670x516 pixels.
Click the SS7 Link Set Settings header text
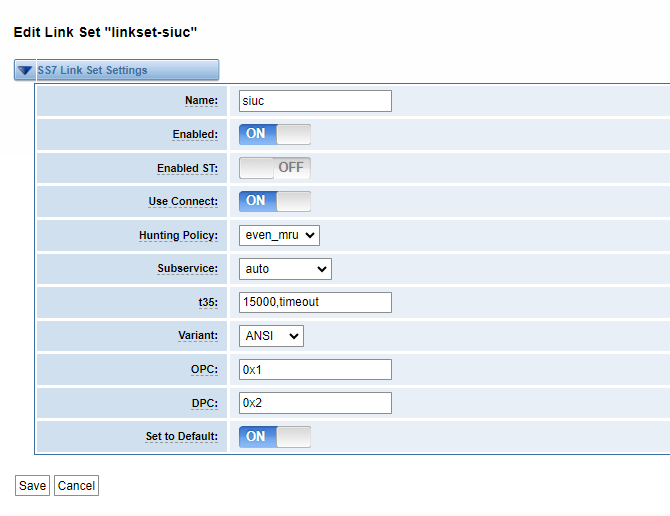92,70
